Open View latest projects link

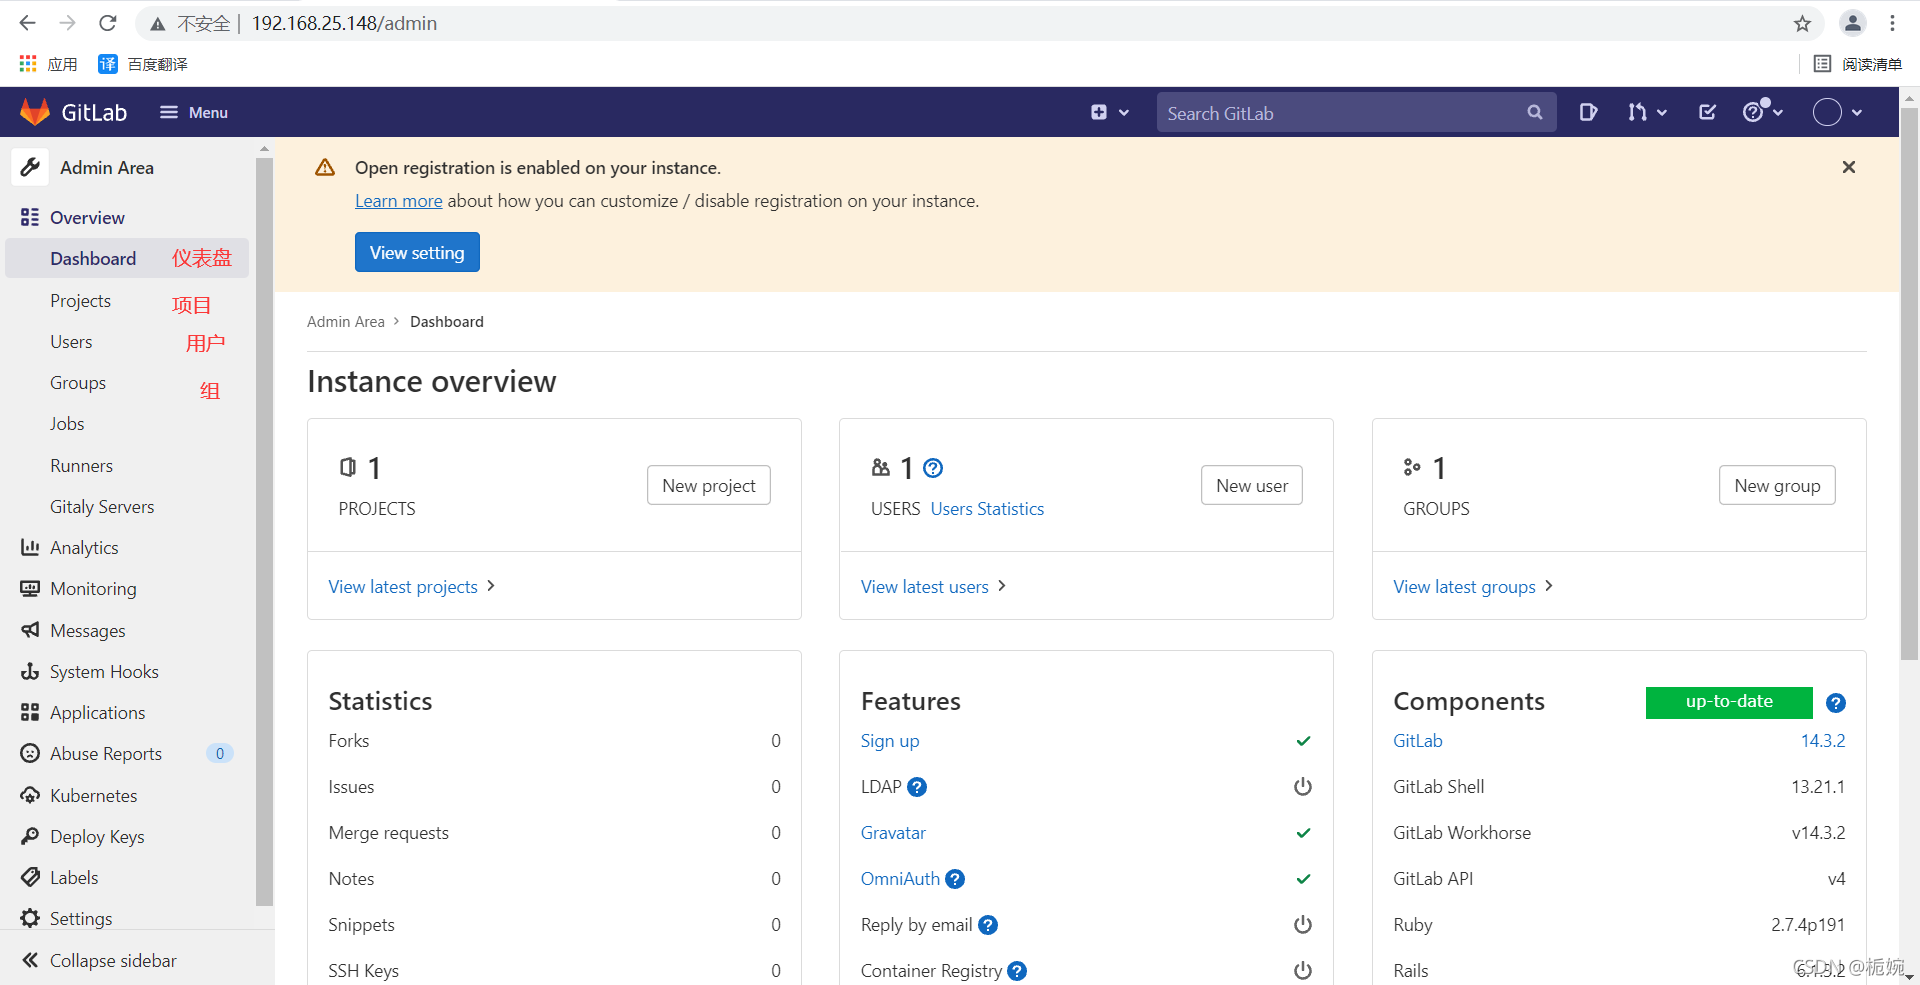412,587
